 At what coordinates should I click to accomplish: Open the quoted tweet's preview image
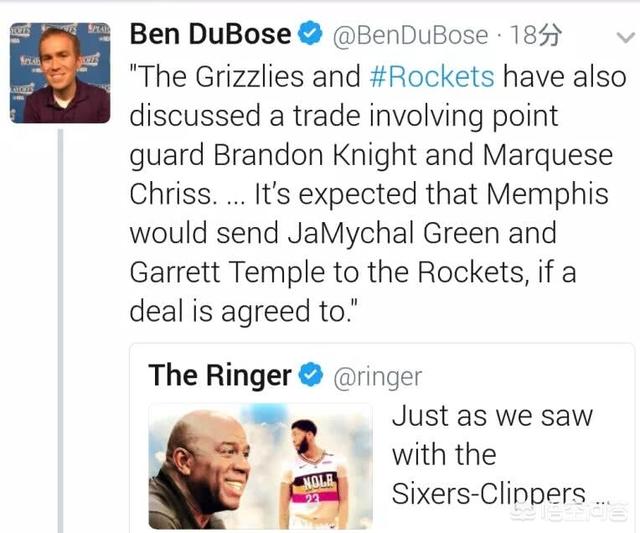point(260,466)
